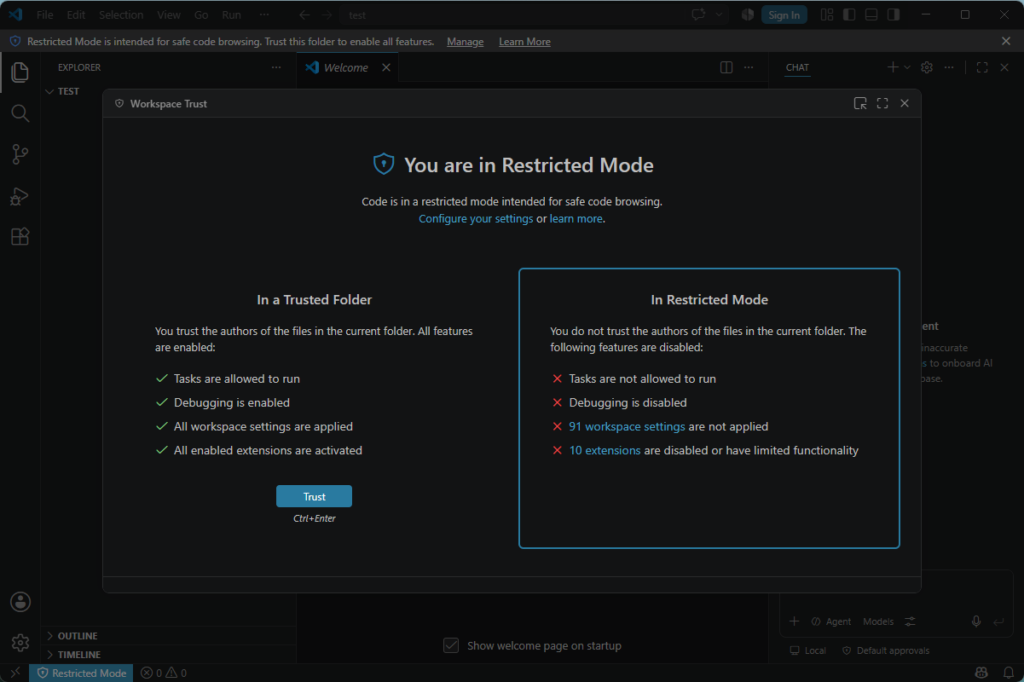Open errors and warnings count in status bar
This screenshot has width=1024, height=682.
pos(164,673)
